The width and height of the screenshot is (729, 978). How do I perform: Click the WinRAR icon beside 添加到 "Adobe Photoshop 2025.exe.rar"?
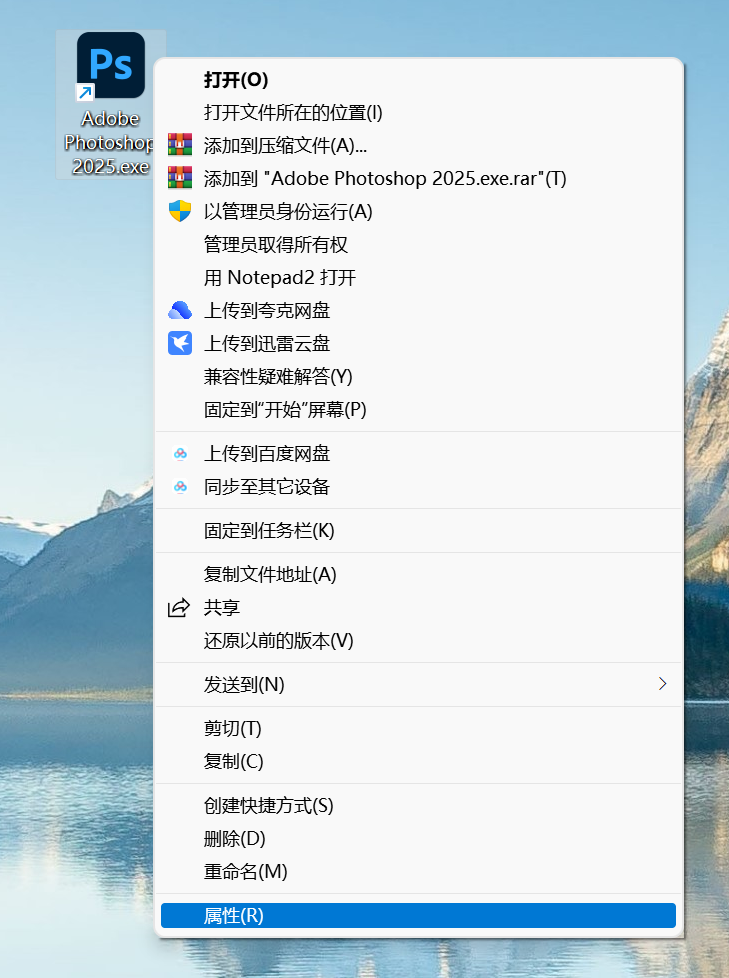point(180,178)
